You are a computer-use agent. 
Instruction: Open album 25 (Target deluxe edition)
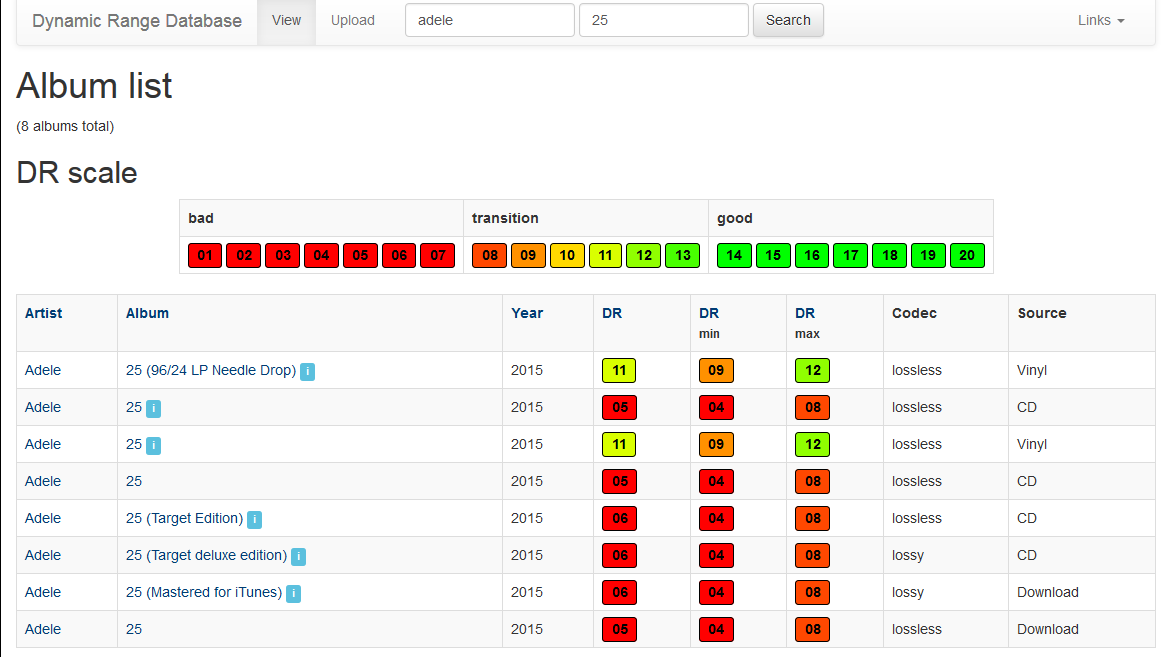[207, 556]
